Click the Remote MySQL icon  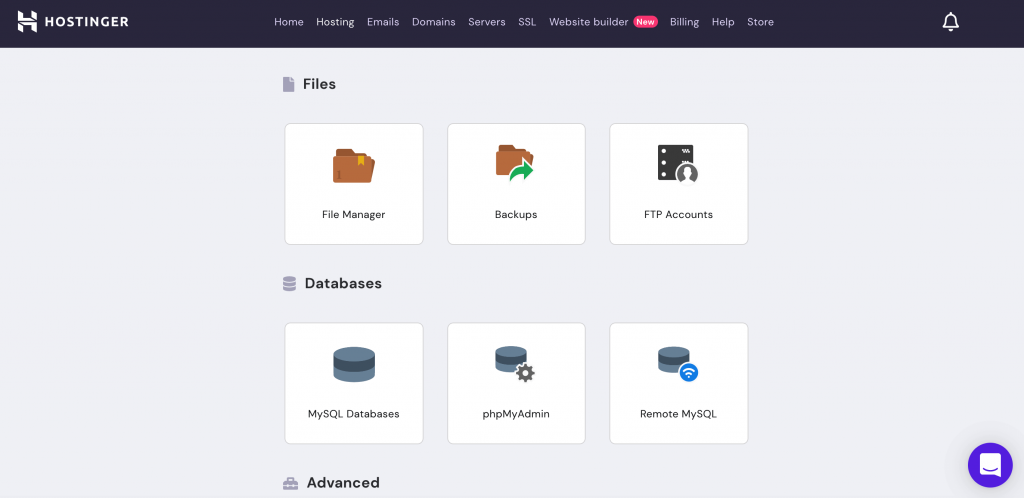pyautogui.click(x=677, y=364)
